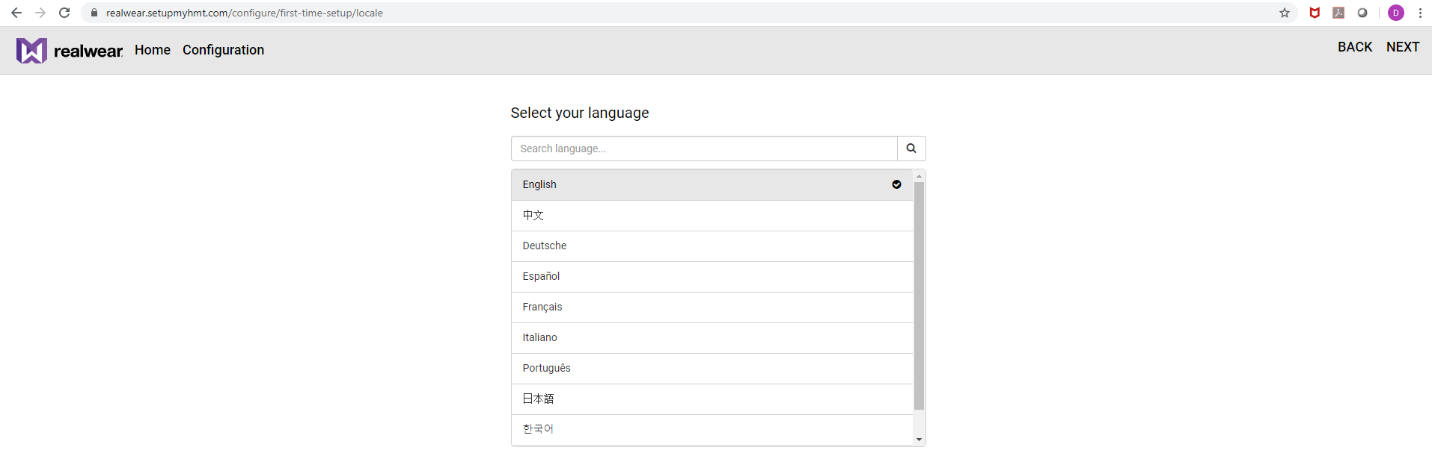Image resolution: width=1432 pixels, height=453 pixels.
Task: Focus the Search language input field
Action: (704, 149)
